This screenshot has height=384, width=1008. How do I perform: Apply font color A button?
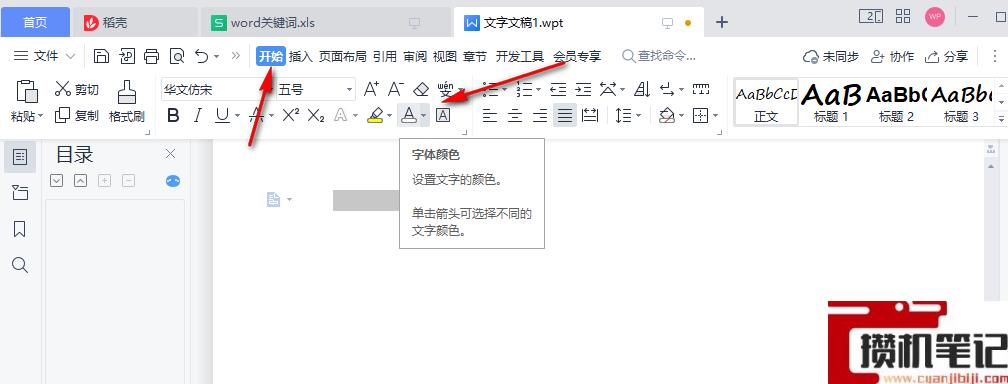[x=408, y=116]
